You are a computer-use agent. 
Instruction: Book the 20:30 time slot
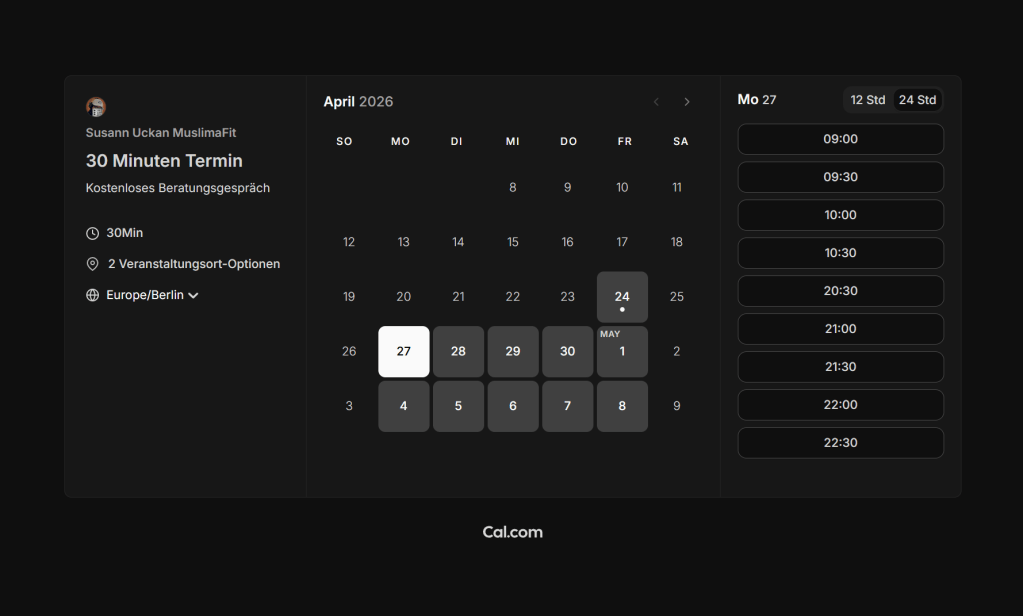[840, 291]
